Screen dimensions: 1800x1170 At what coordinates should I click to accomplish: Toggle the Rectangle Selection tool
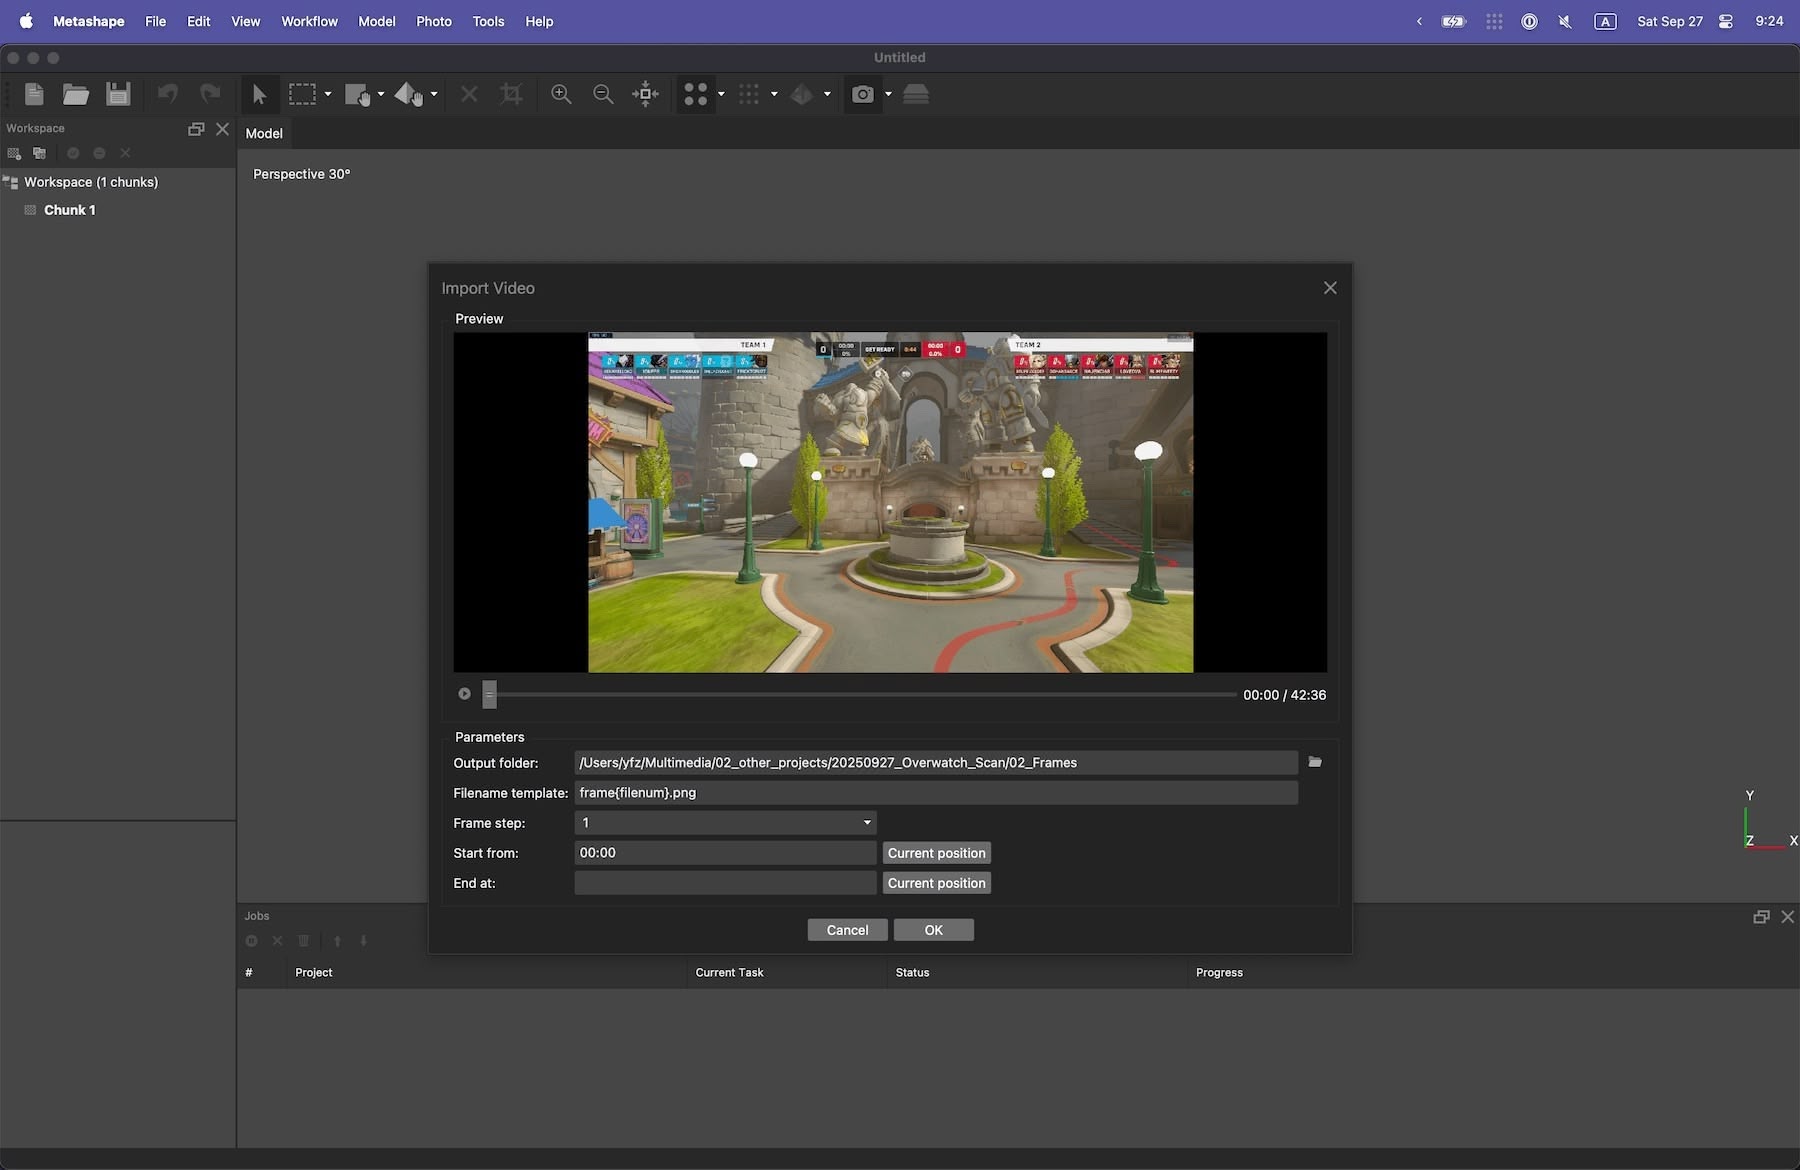[302, 94]
